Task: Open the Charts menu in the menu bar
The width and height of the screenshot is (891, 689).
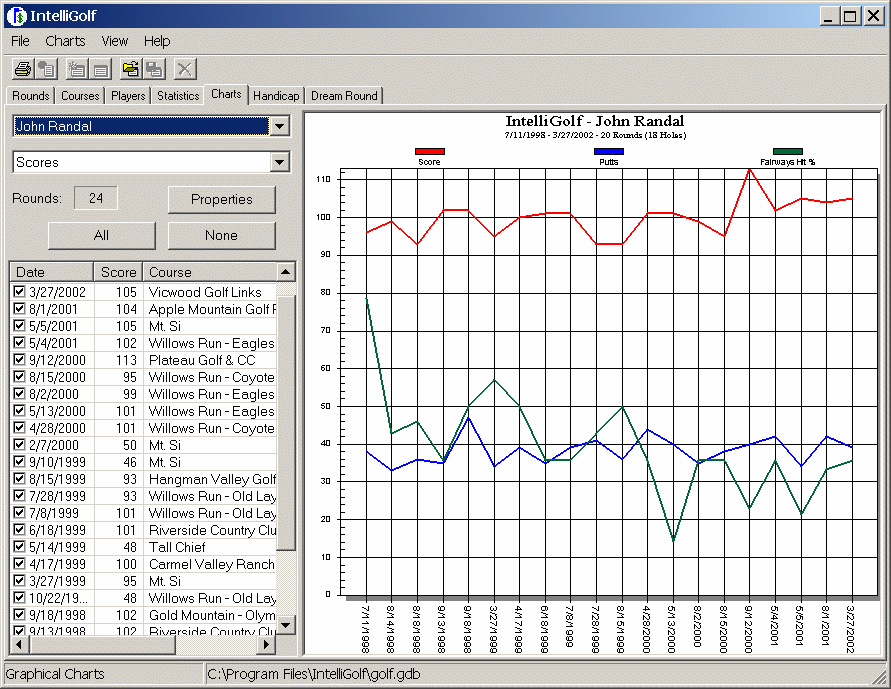Action: pyautogui.click(x=65, y=41)
